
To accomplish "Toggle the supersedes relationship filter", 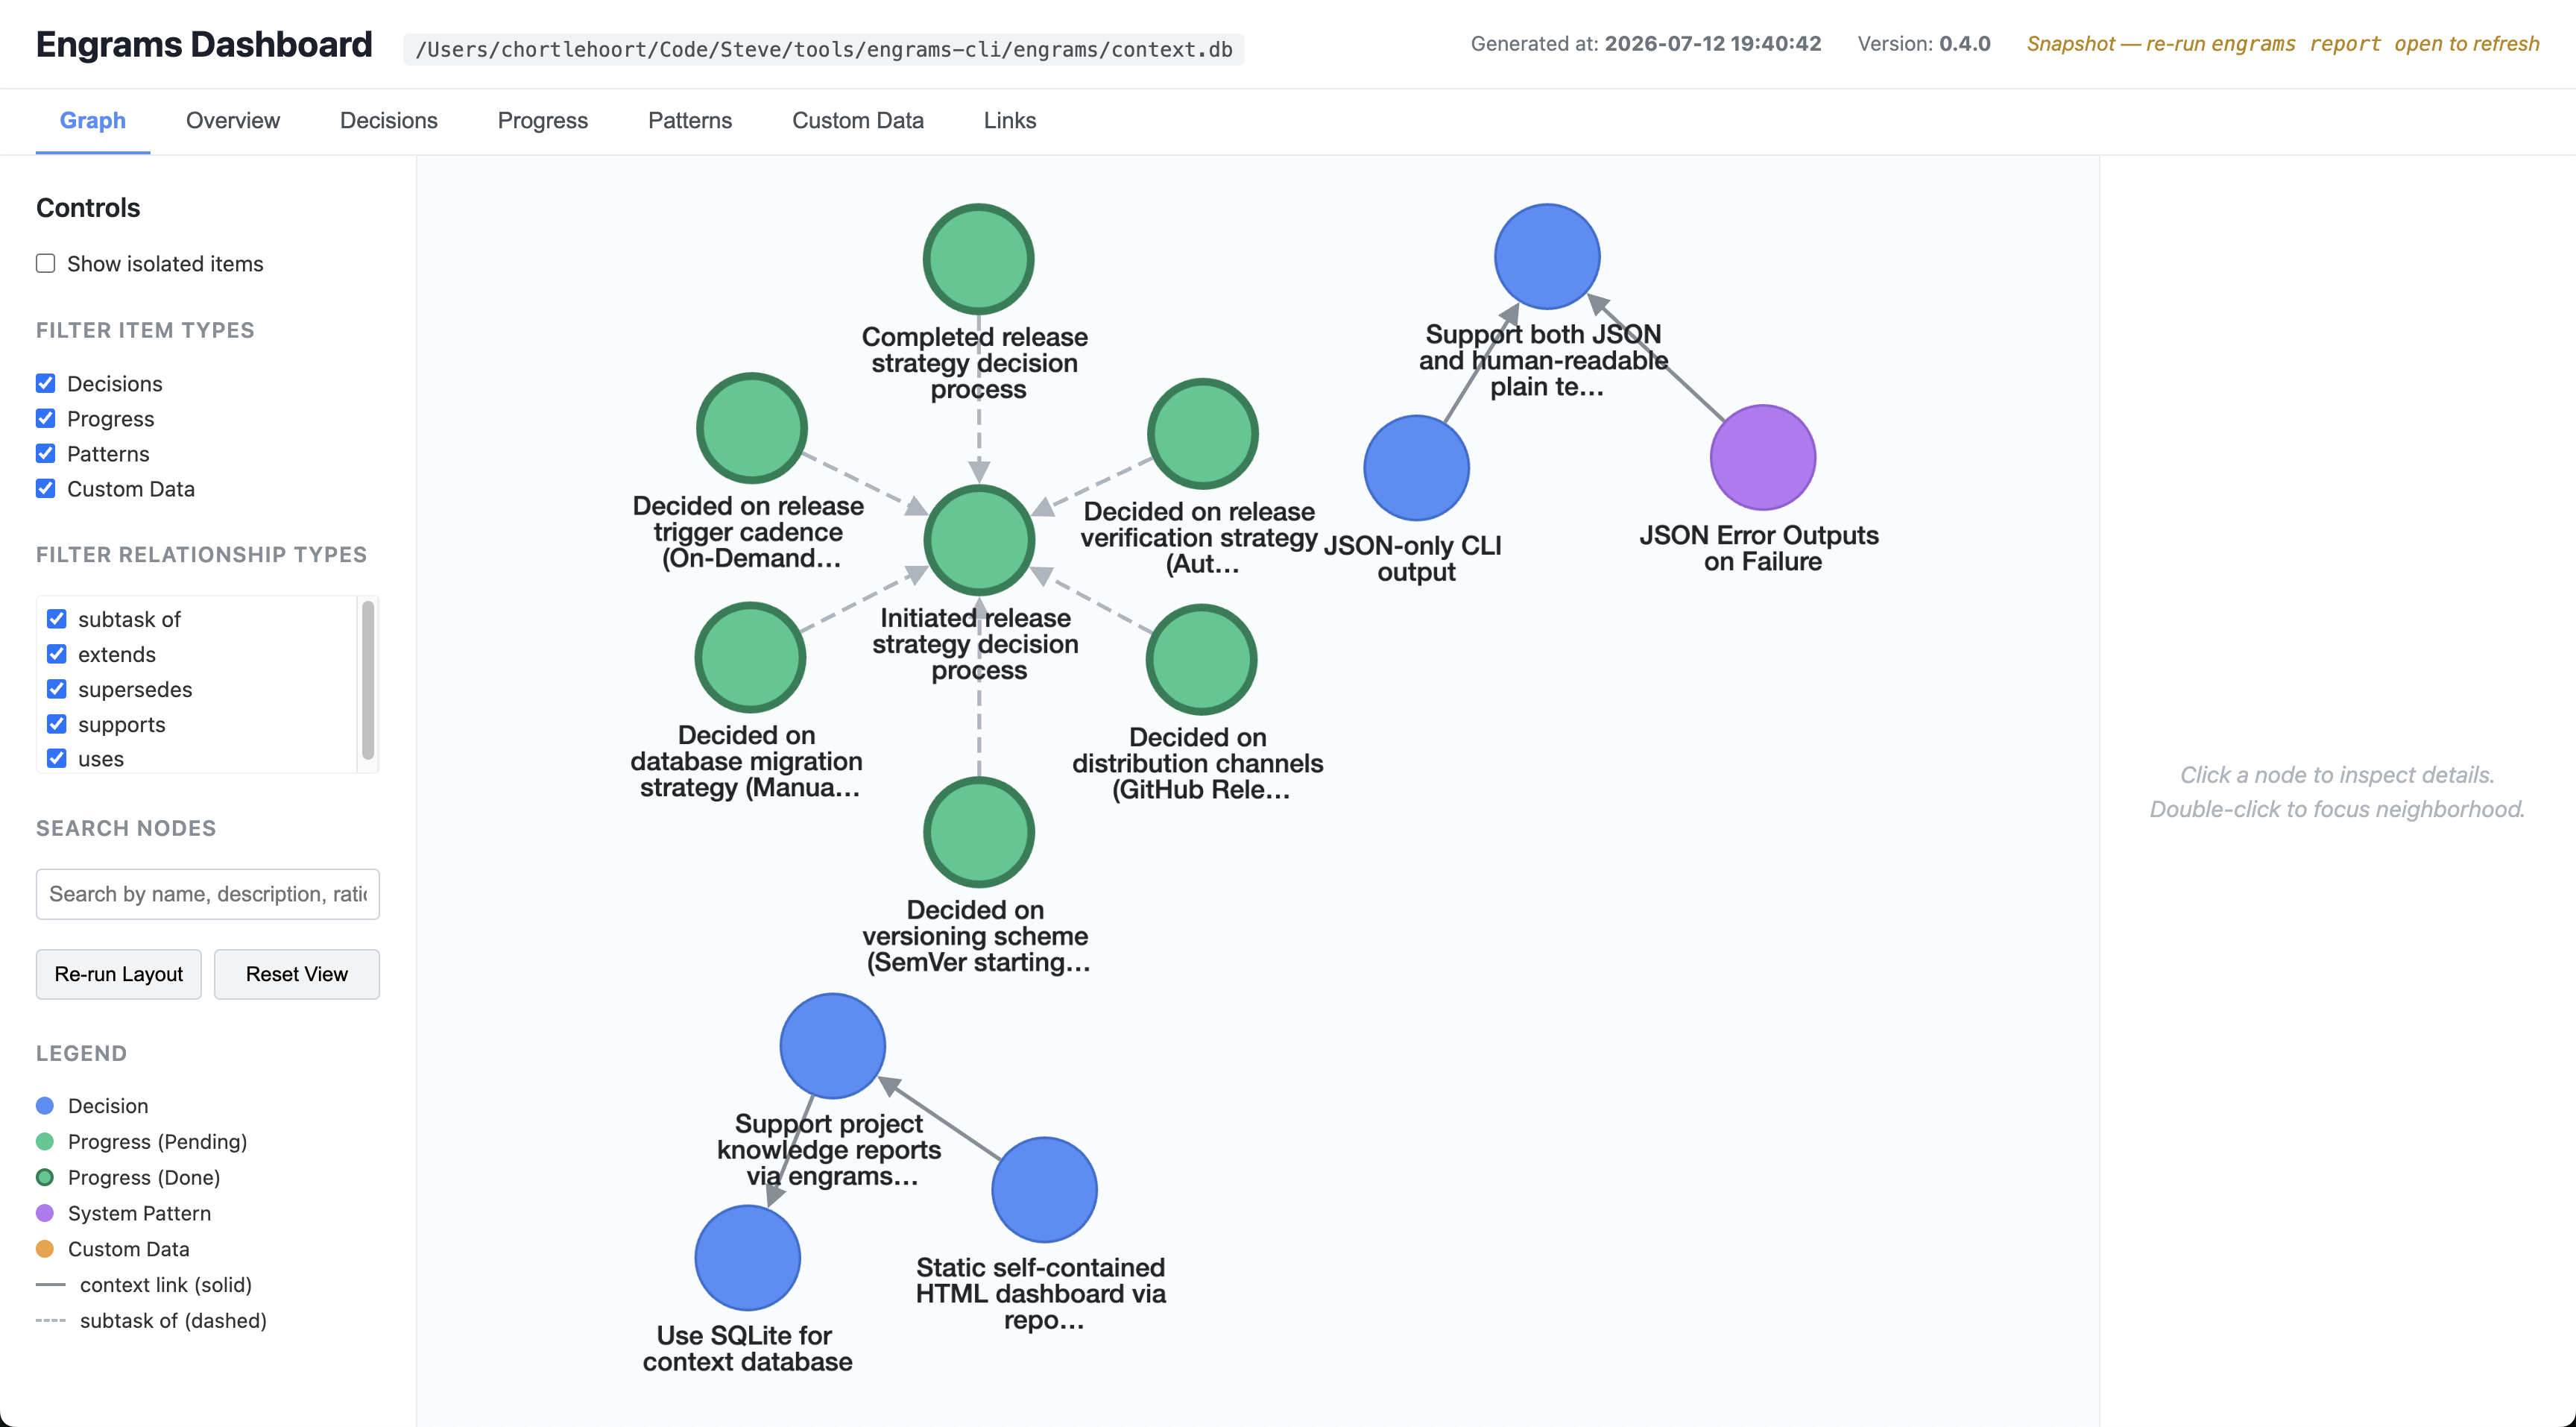I will [57, 689].
